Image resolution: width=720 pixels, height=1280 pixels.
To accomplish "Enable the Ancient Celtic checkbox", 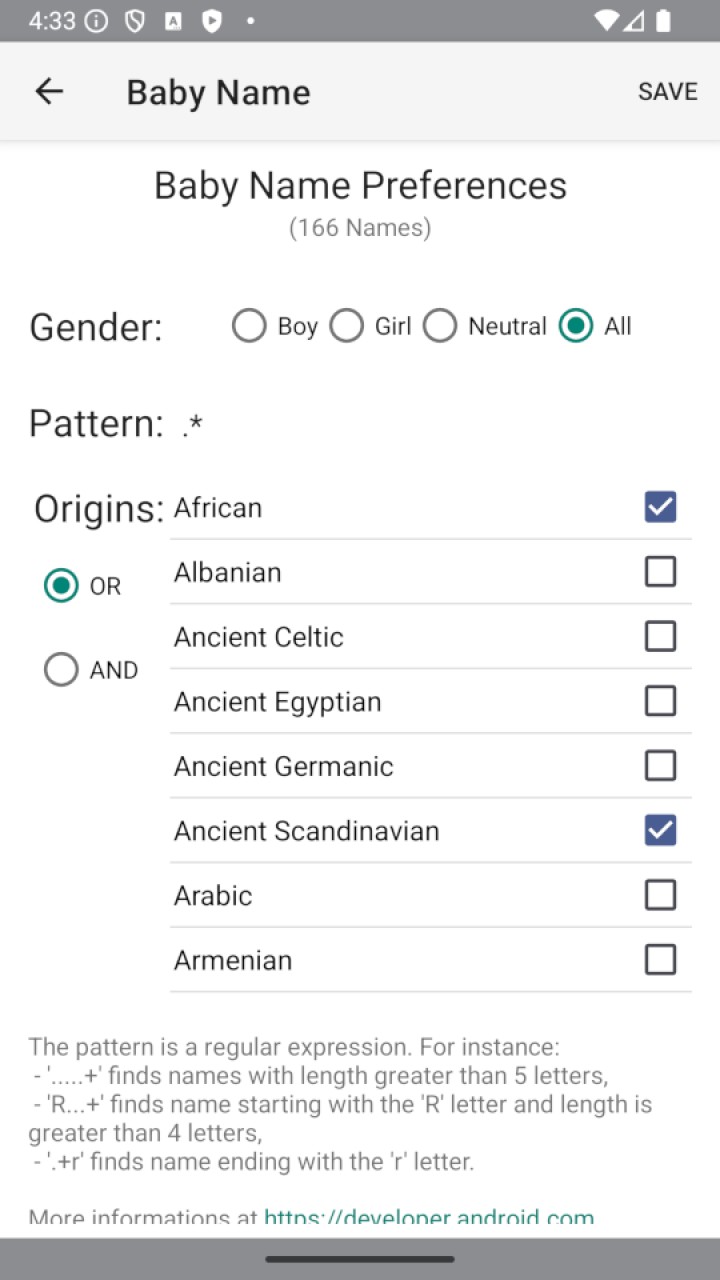I will [x=660, y=636].
